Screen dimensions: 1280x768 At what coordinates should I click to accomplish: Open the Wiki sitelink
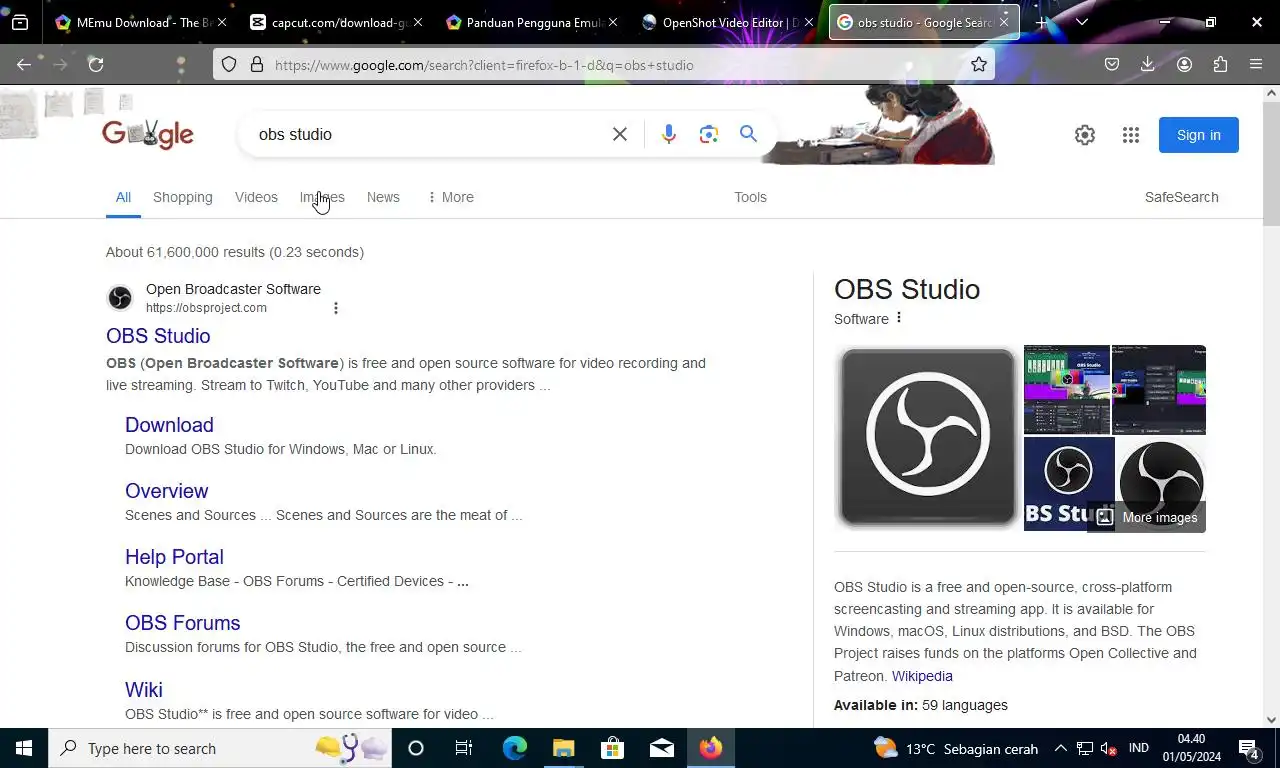144,690
